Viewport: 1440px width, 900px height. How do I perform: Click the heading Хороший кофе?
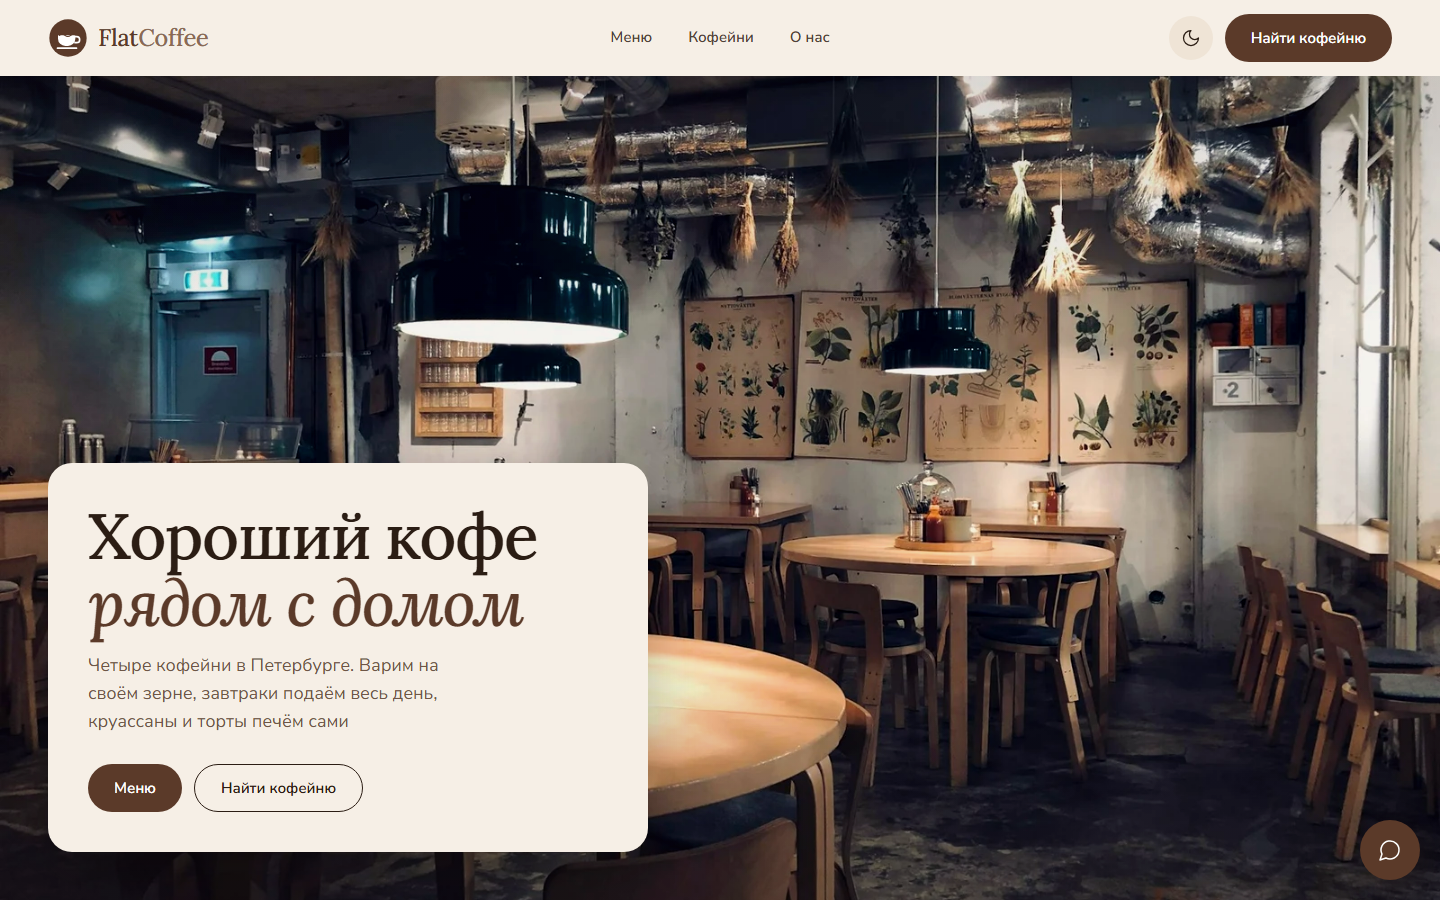point(313,537)
